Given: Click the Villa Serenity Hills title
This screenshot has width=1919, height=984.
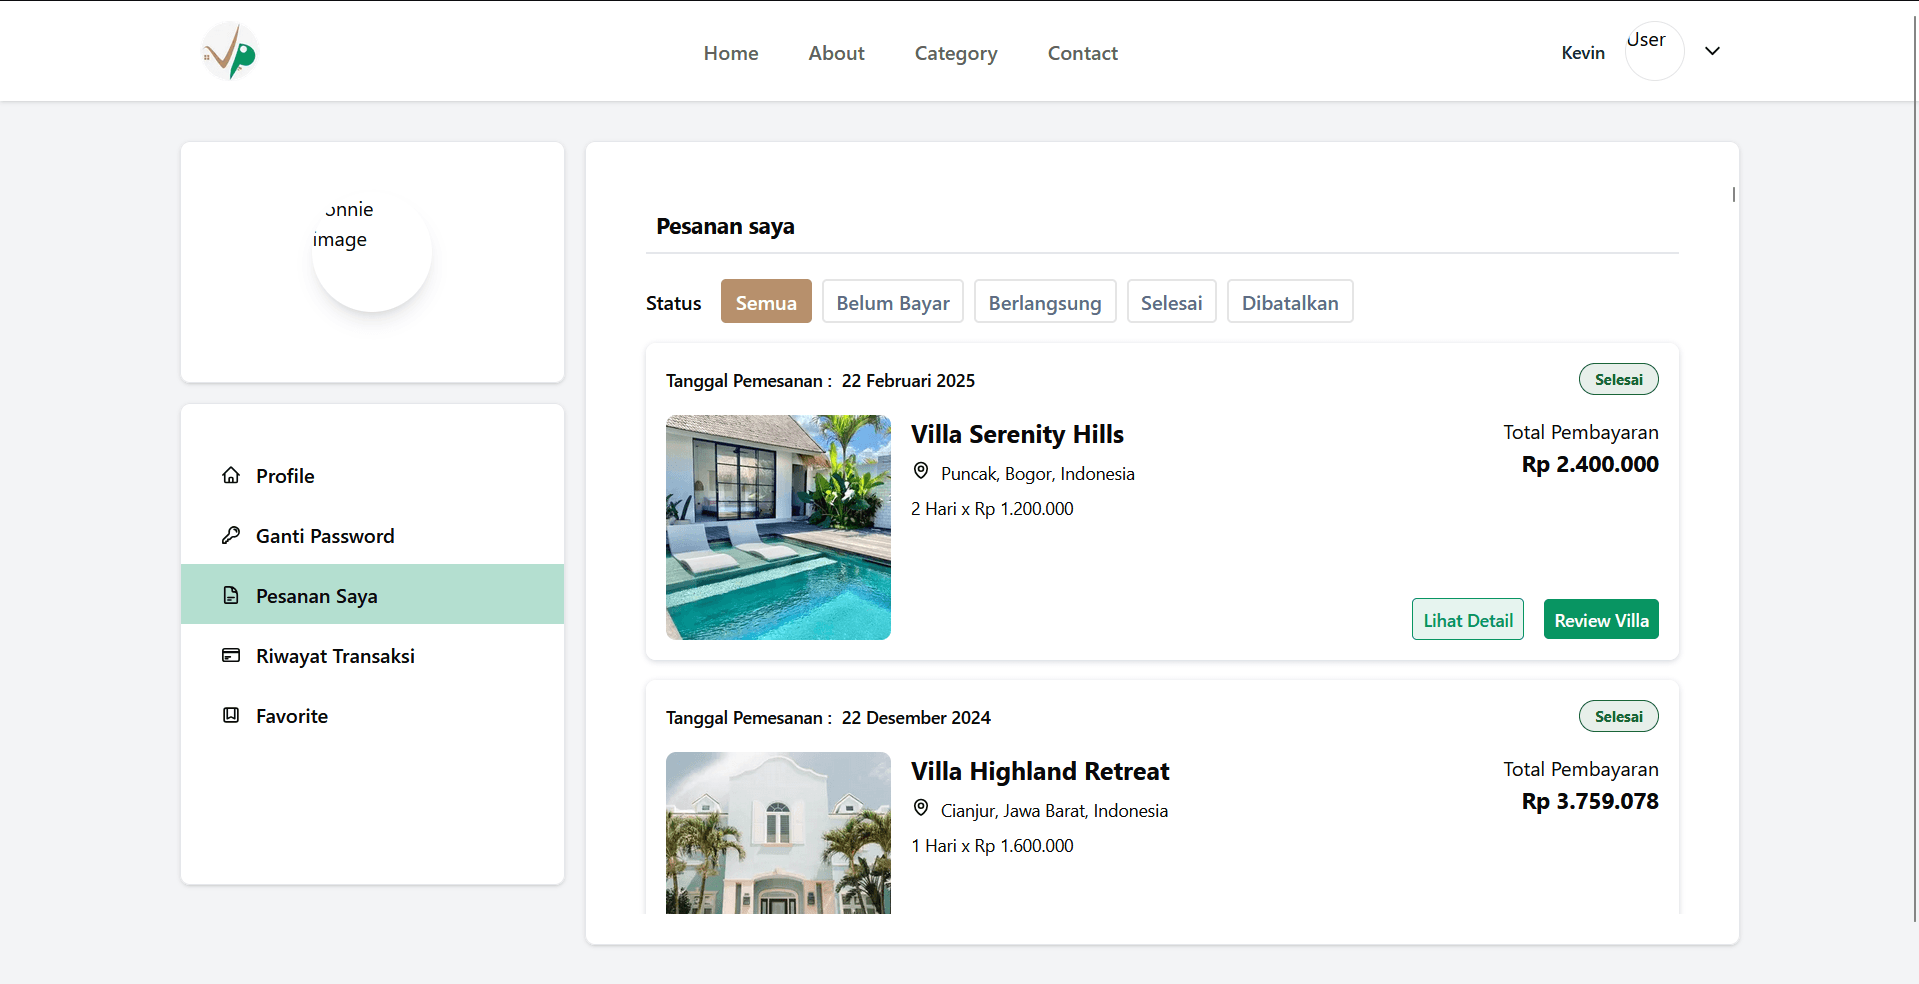Looking at the screenshot, I should pos(1017,434).
